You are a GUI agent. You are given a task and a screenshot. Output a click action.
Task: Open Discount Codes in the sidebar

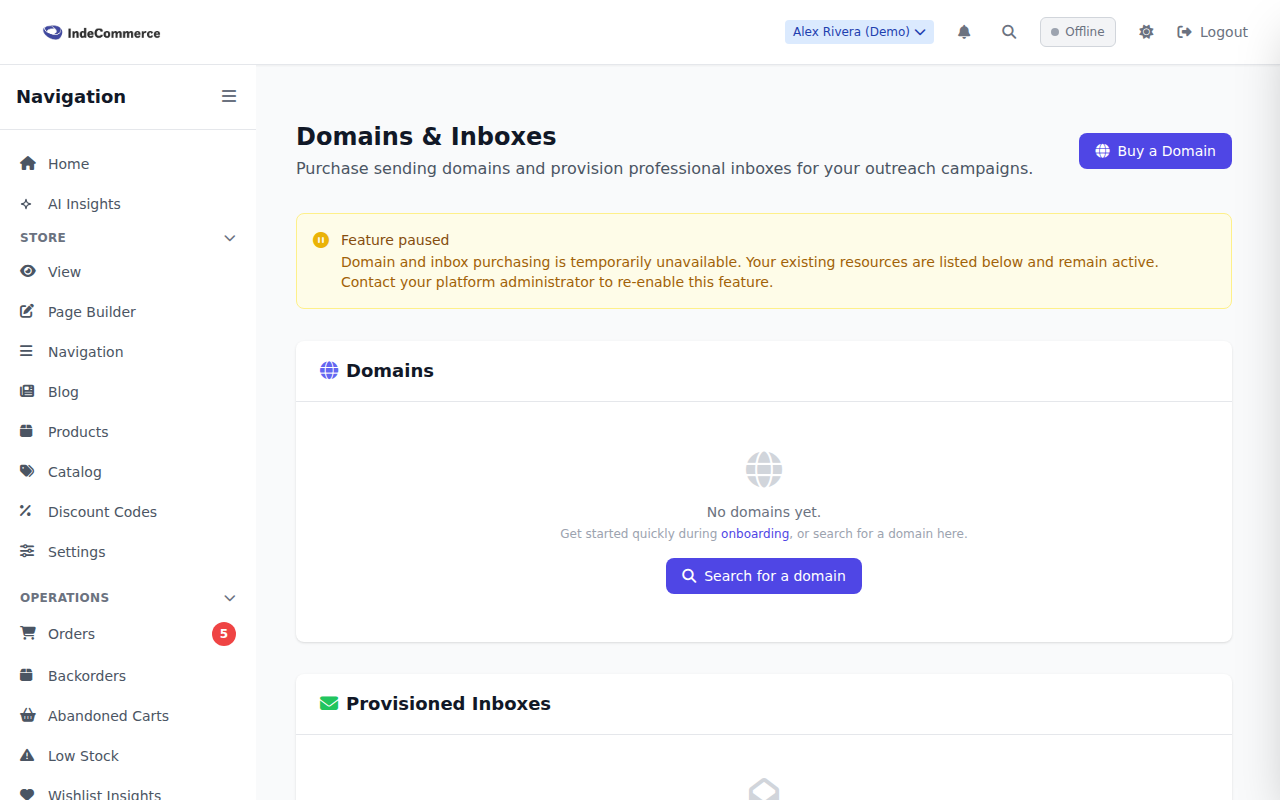[128, 512]
